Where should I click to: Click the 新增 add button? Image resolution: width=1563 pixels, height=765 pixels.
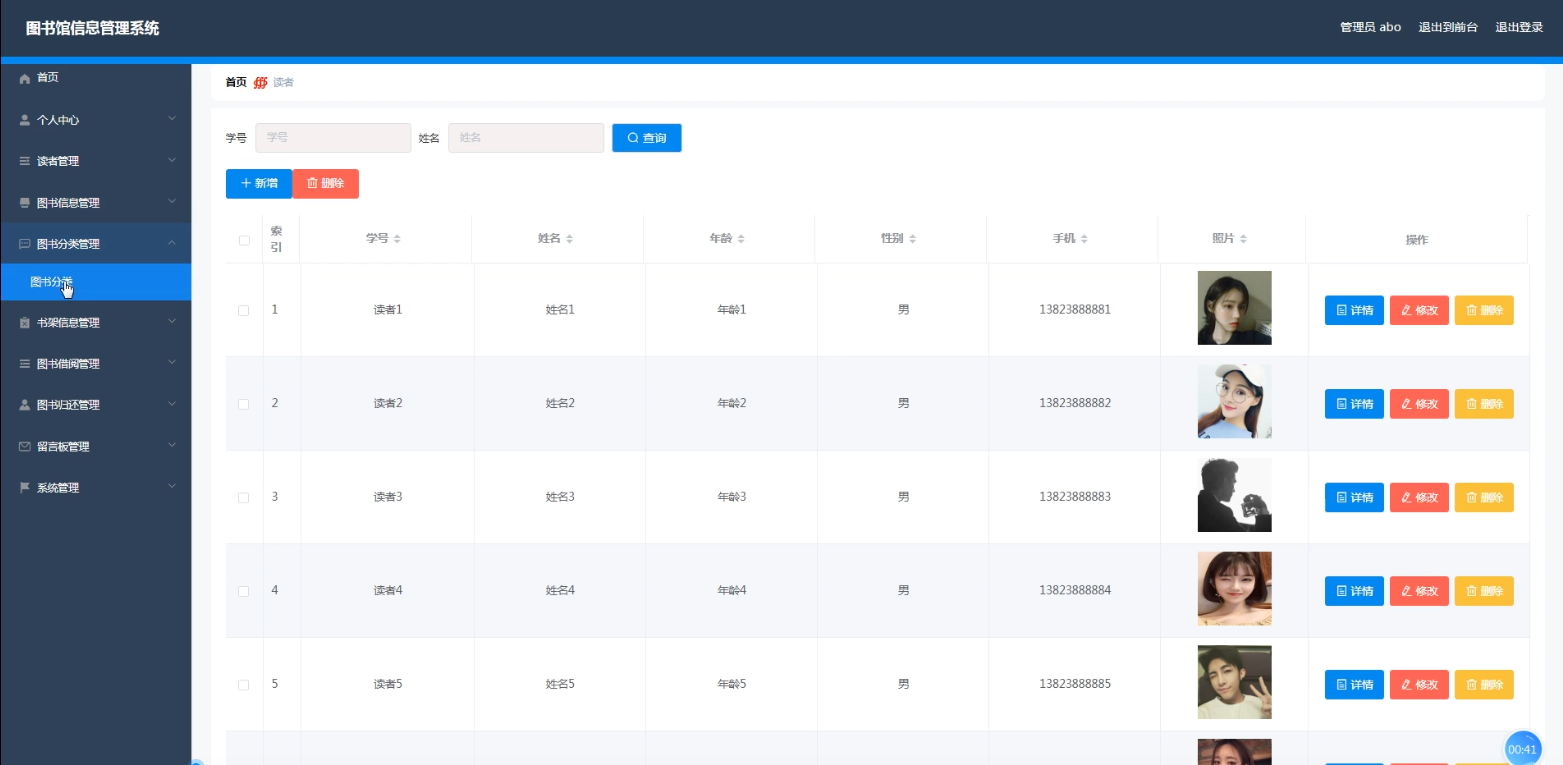pos(259,184)
